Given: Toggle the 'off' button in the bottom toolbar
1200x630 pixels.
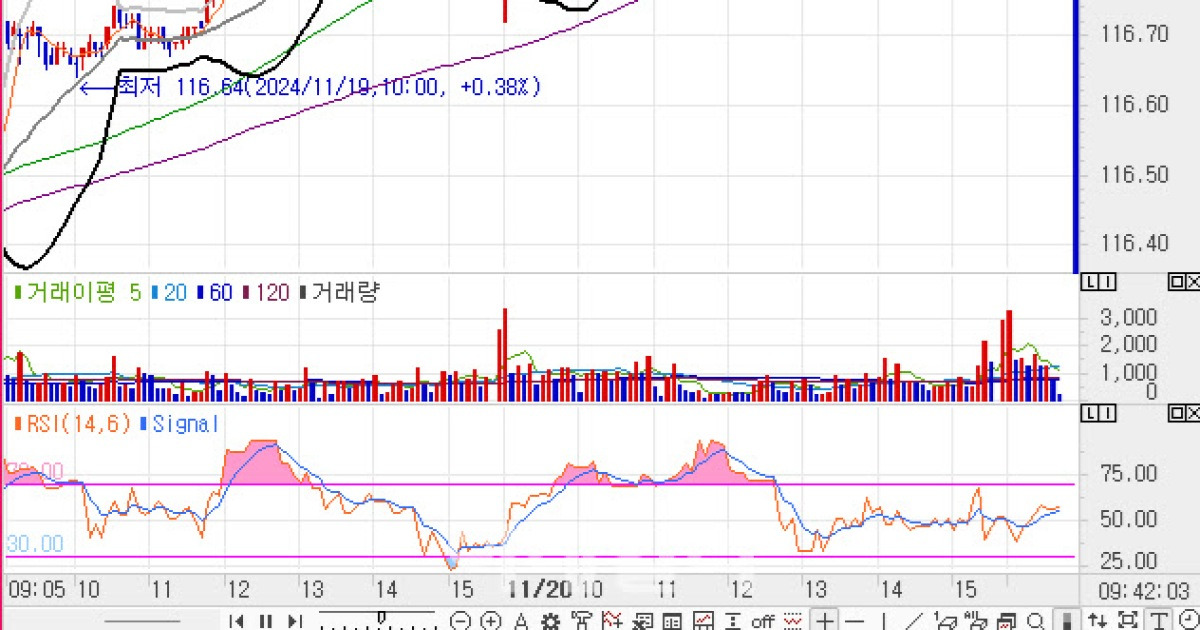Looking at the screenshot, I should (x=762, y=620).
